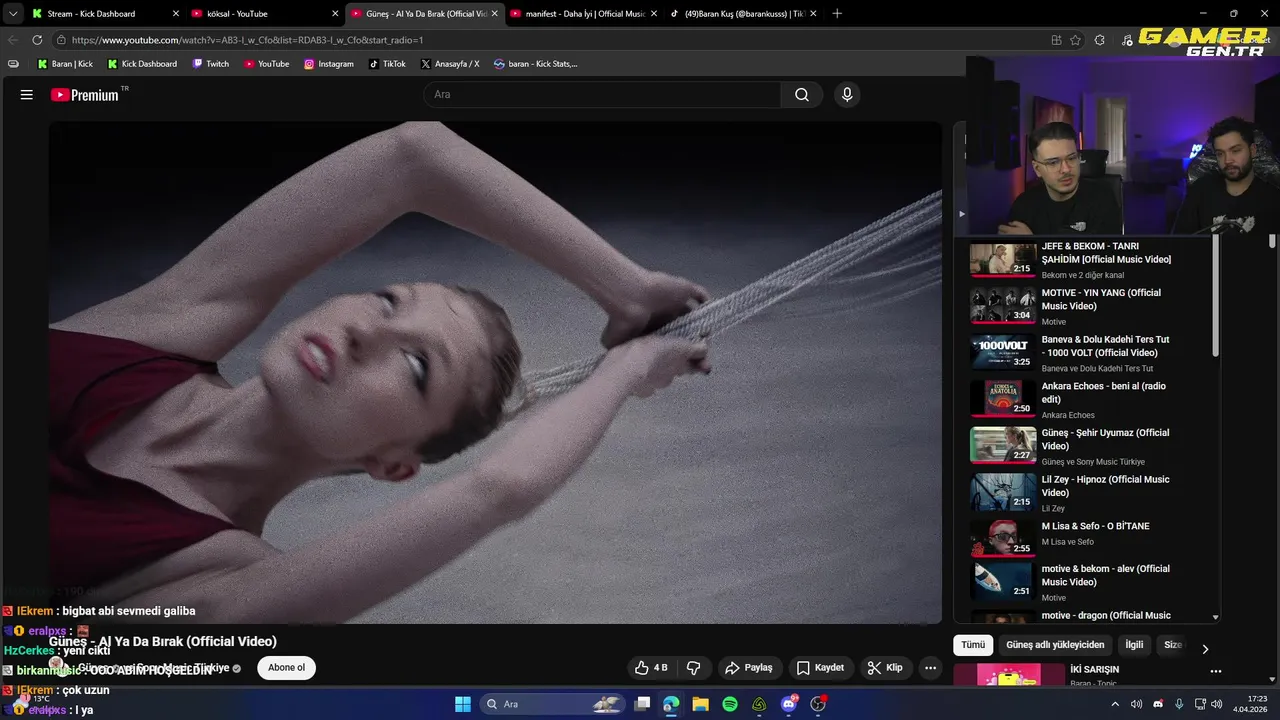The width and height of the screenshot is (1280, 720).
Task: Play the main video player
Action: 495,372
